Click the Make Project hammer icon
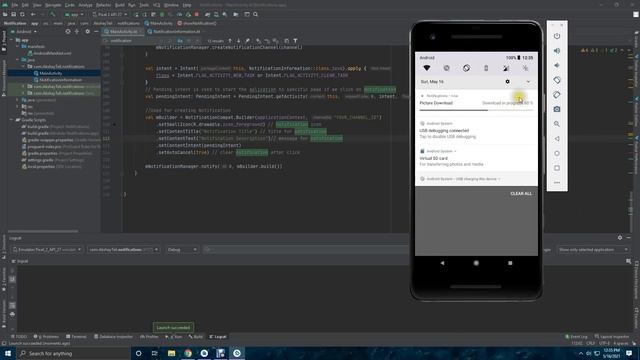The width and height of the screenshot is (640, 360). 53,14
